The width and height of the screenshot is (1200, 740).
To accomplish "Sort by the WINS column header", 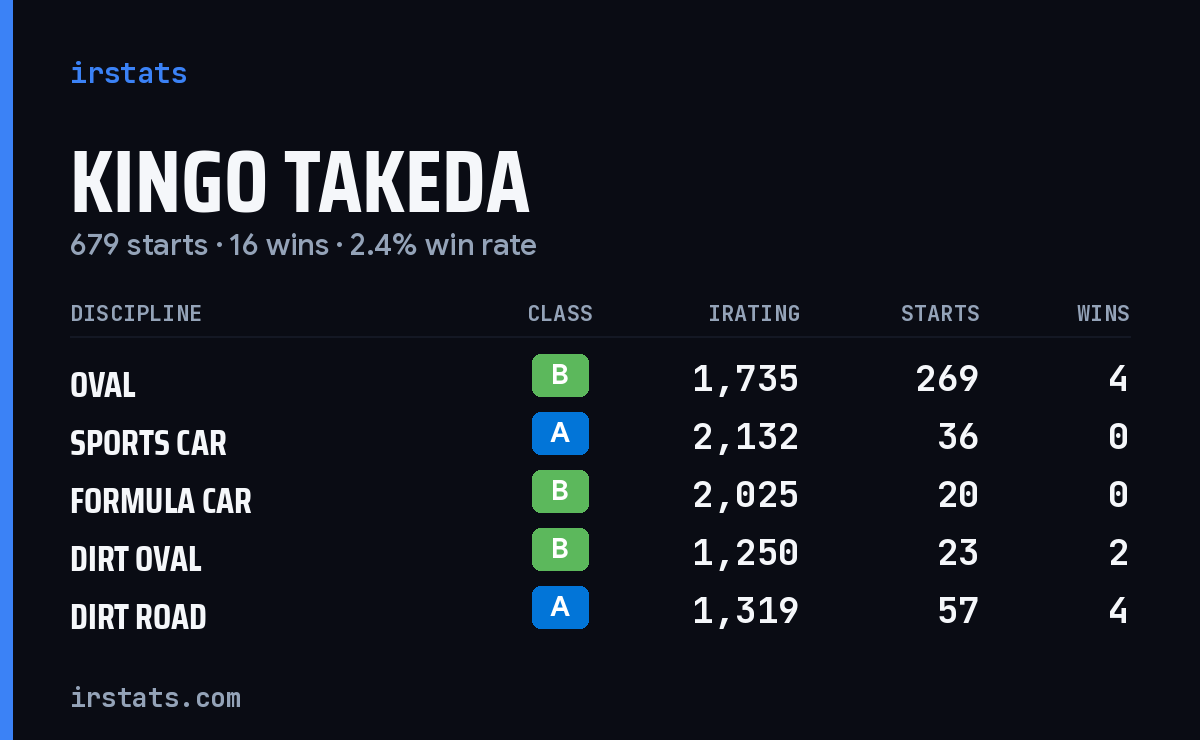I will [1103, 313].
